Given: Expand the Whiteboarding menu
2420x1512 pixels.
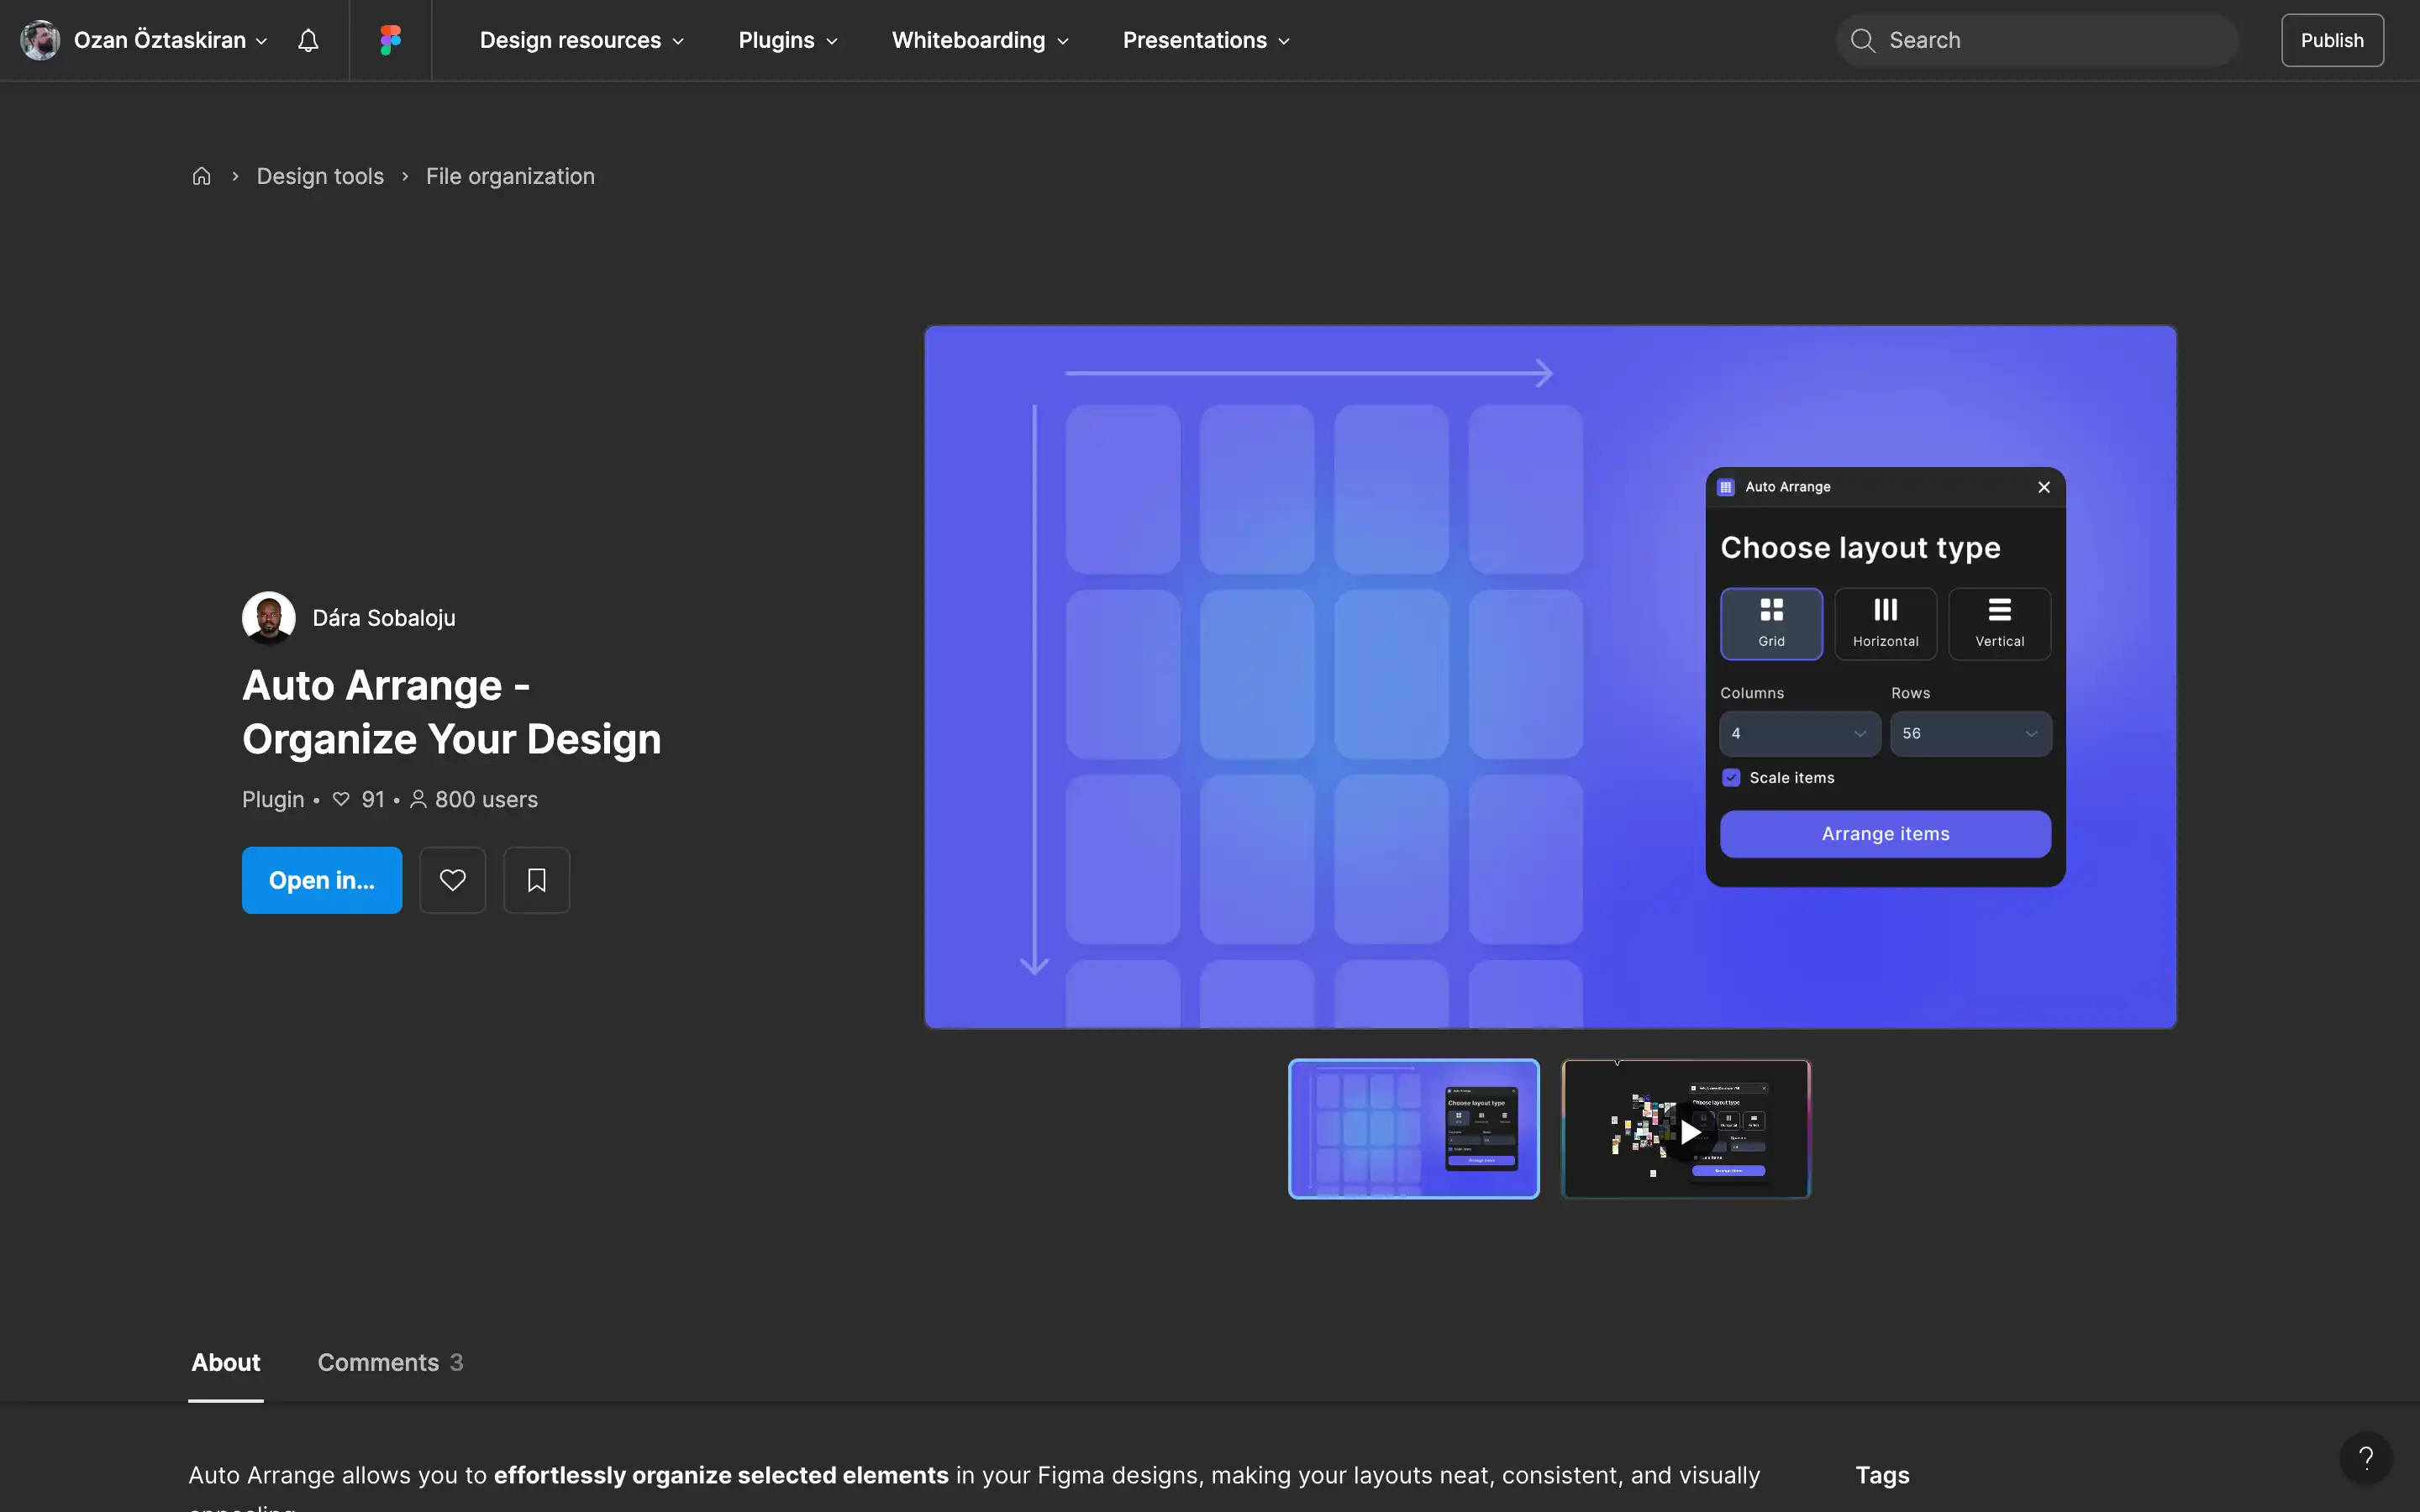Looking at the screenshot, I should [x=980, y=40].
